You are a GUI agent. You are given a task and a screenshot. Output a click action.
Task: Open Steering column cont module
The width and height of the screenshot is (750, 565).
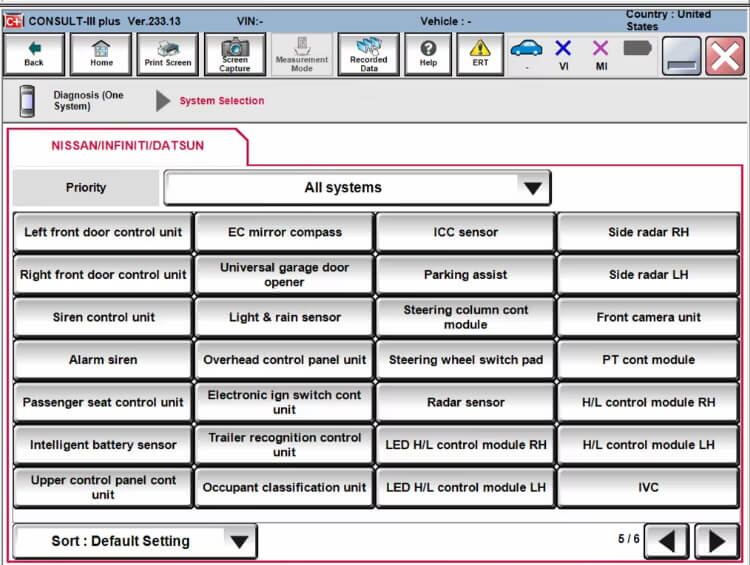(x=465, y=317)
